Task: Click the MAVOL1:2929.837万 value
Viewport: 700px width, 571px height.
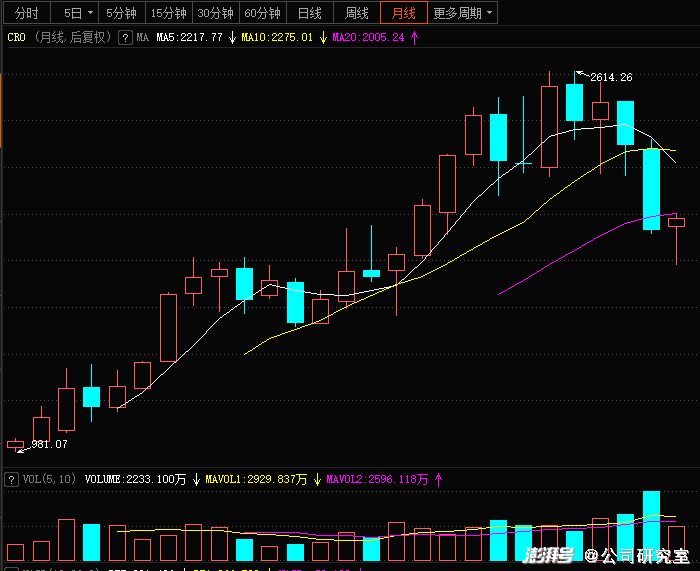Action: coord(256,479)
